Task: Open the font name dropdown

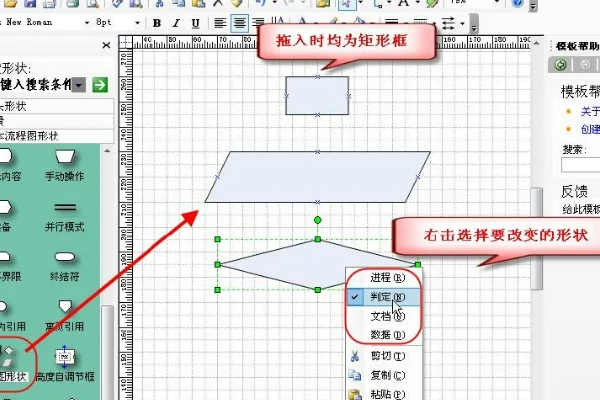Action: tap(87, 23)
